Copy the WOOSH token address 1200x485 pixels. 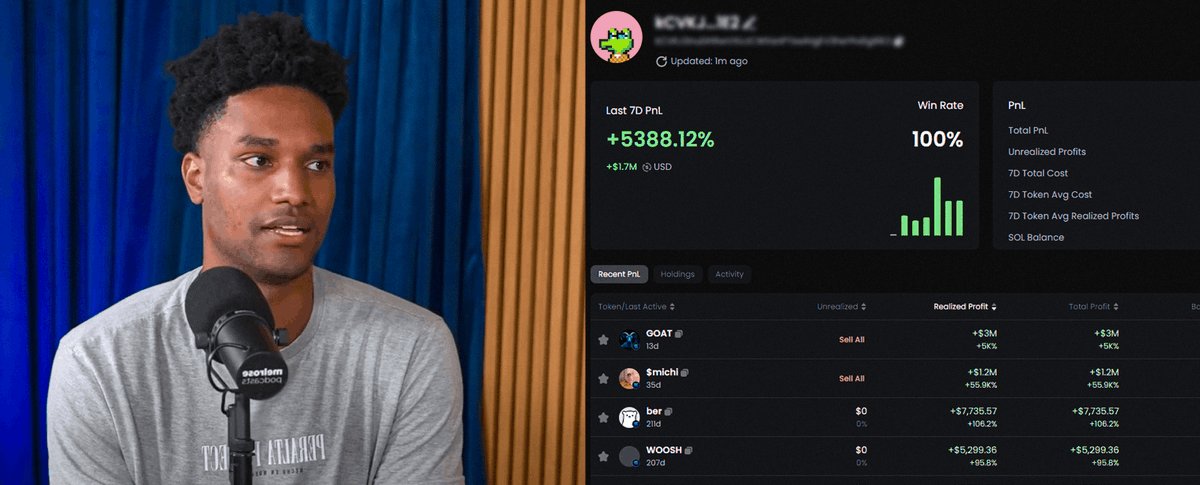(688, 450)
